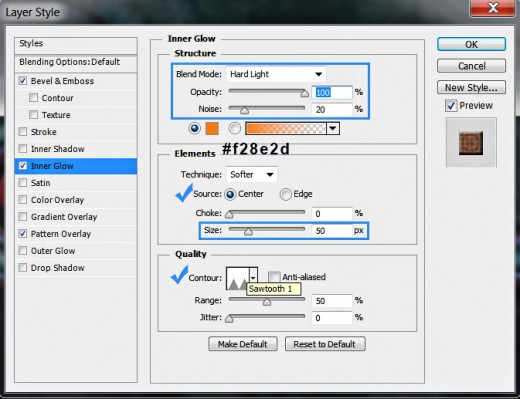Image resolution: width=520 pixels, height=399 pixels.
Task: Click the style preview thumbnail
Action: (x=471, y=143)
